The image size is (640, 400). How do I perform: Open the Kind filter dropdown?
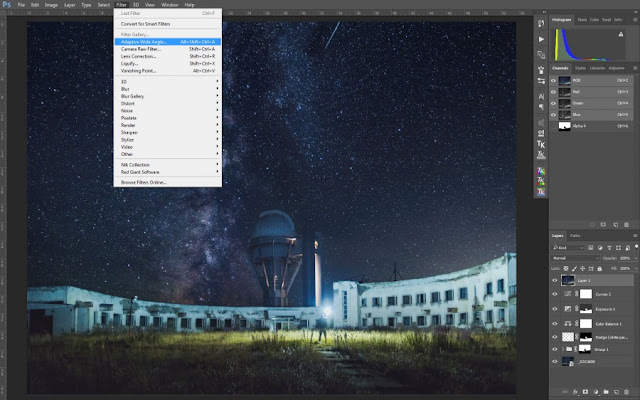(x=568, y=248)
